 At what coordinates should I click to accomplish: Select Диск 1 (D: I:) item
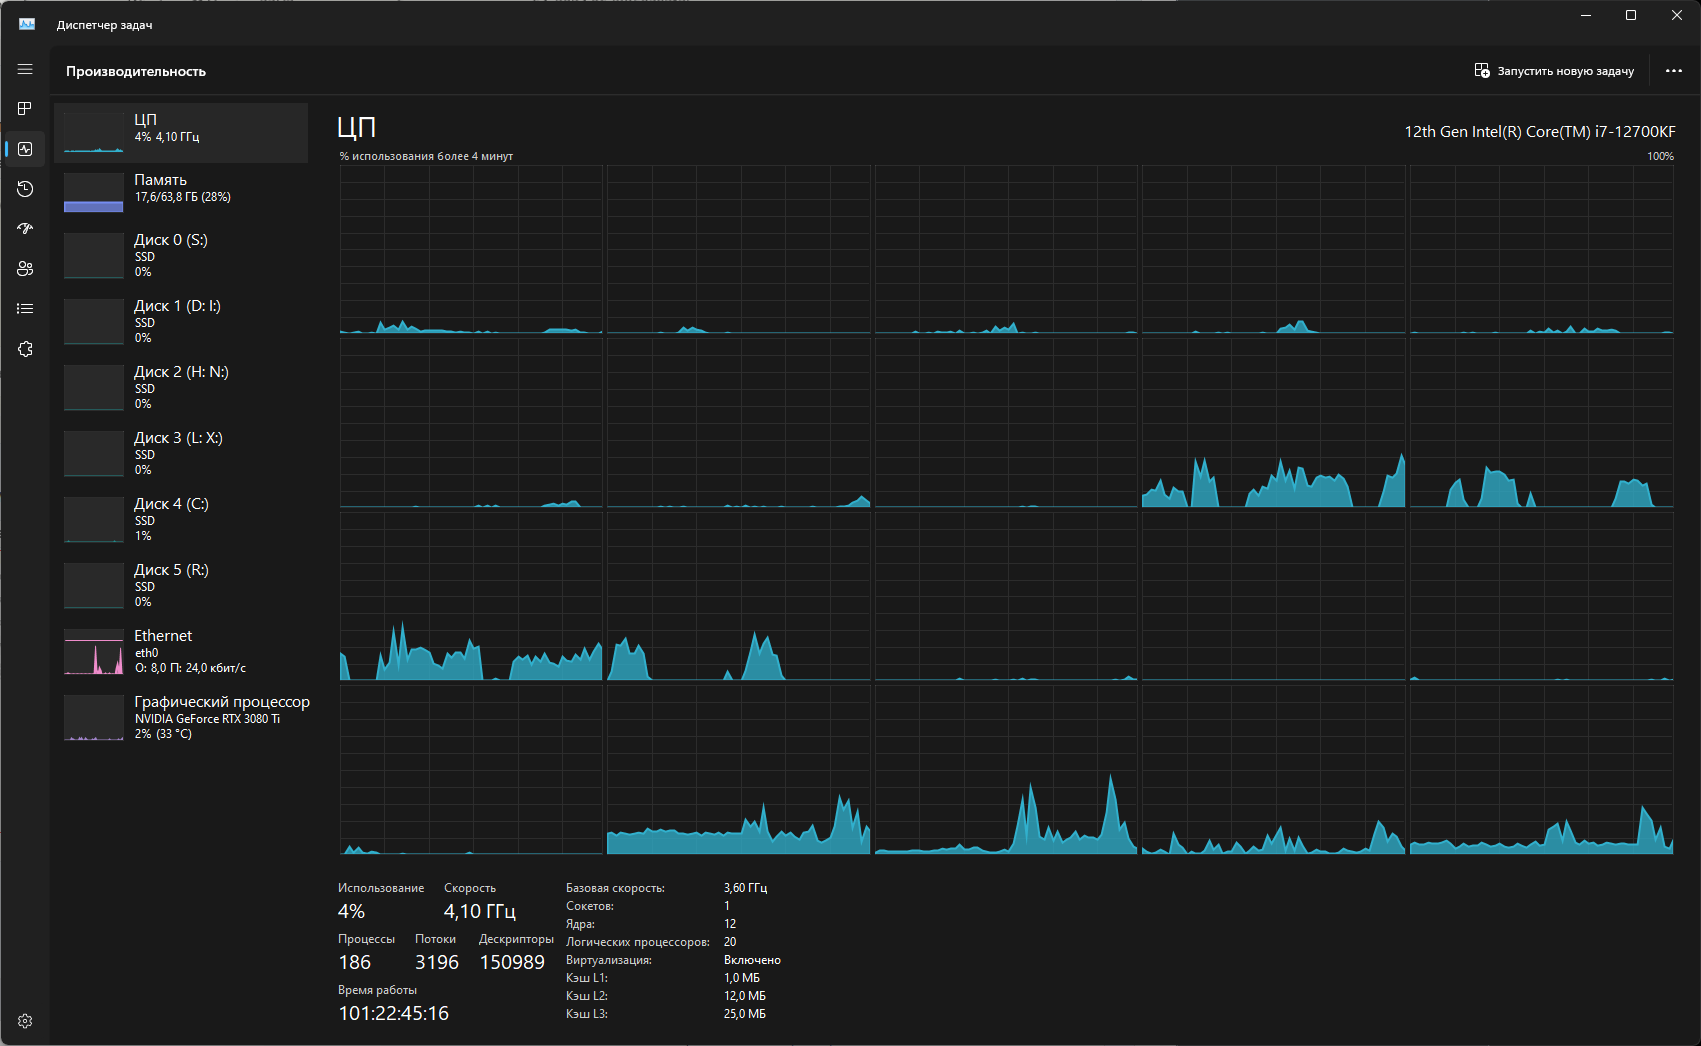(x=181, y=321)
